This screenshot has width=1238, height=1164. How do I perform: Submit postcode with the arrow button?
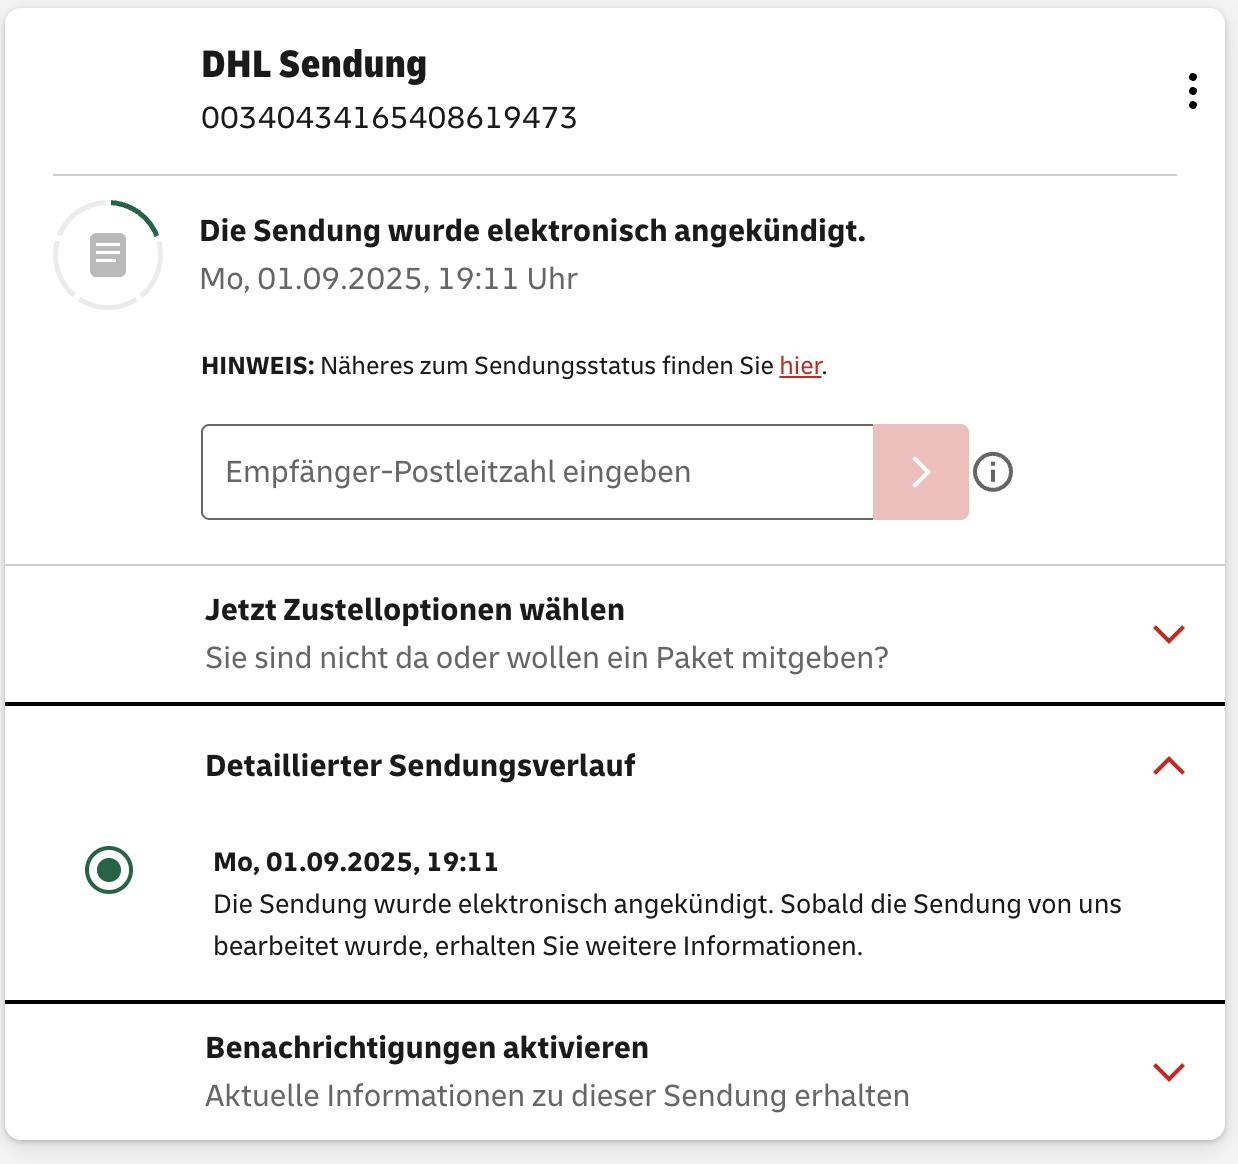[920, 472]
